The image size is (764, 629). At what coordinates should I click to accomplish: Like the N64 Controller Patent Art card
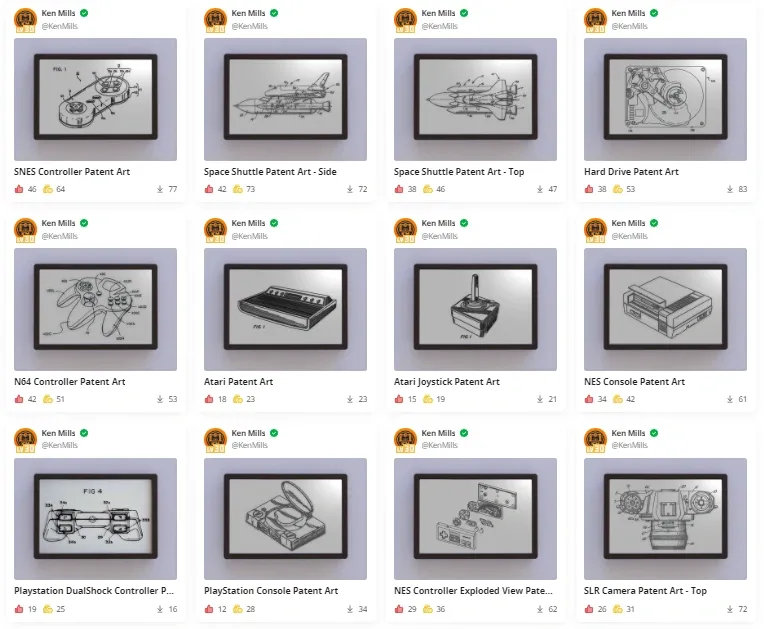19,399
